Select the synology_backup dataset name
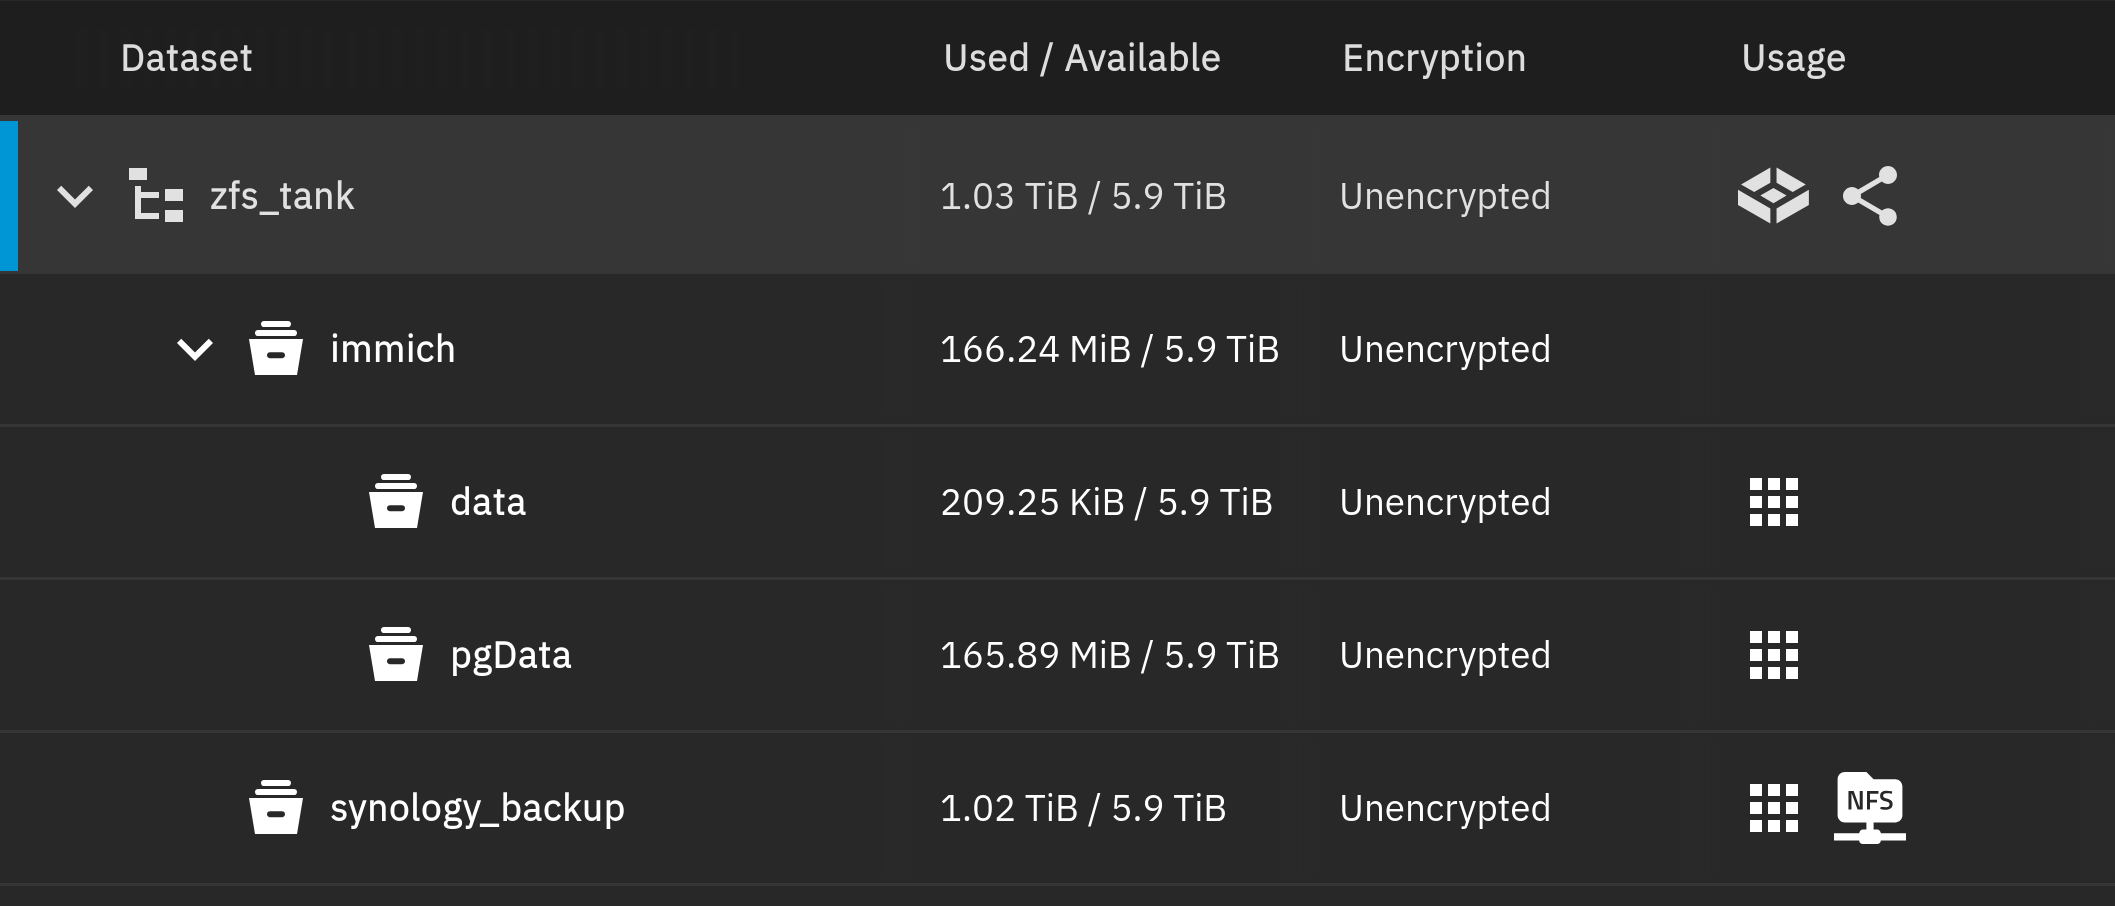2115x906 pixels. pos(477,808)
